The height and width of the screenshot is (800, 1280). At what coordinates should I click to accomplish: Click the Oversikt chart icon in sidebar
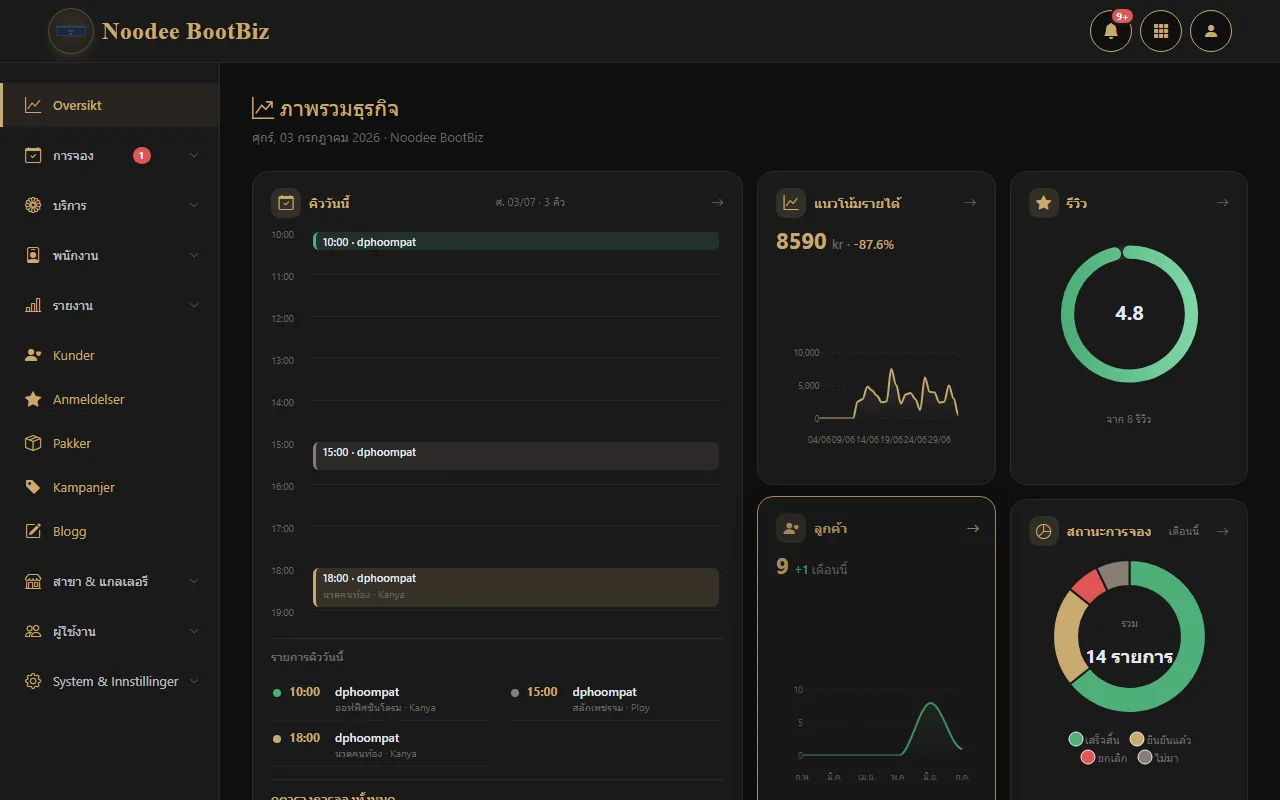[x=33, y=105]
